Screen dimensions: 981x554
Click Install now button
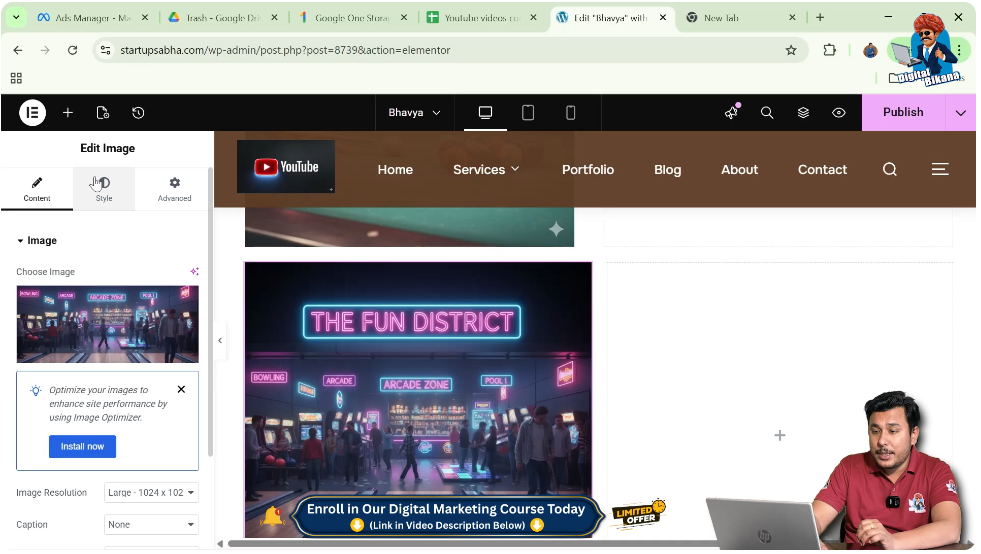coord(83,446)
